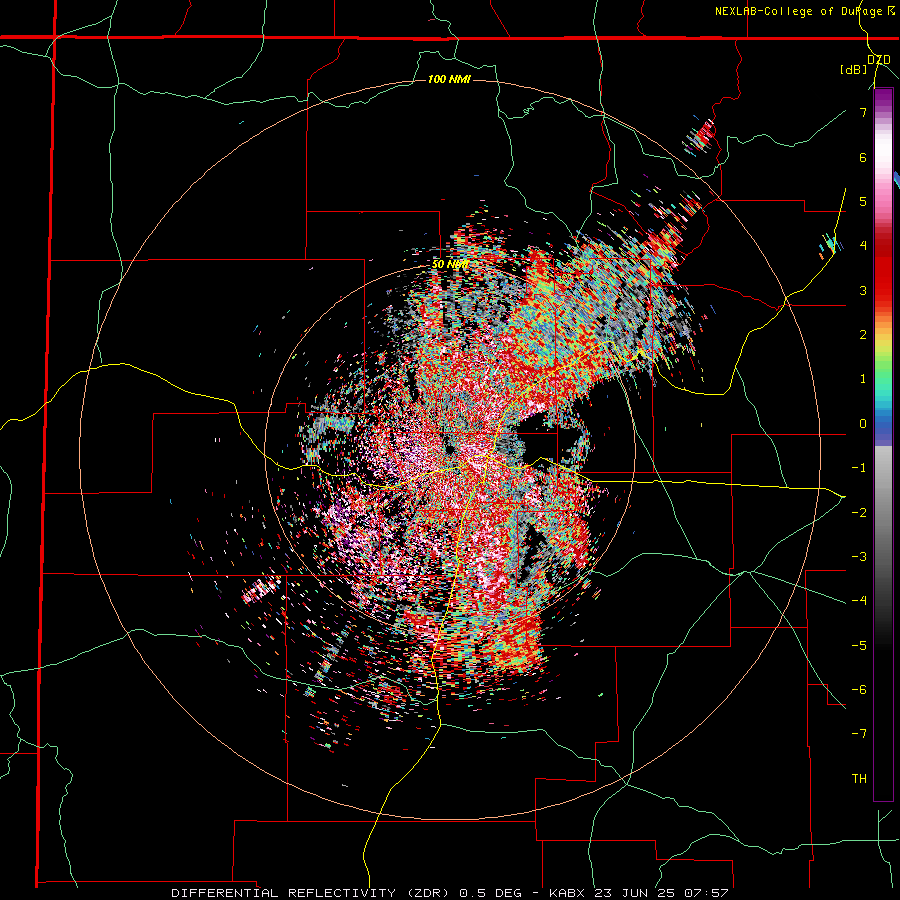Click the 6 value on color scale
Image resolution: width=900 pixels, height=900 pixels.
point(863,157)
